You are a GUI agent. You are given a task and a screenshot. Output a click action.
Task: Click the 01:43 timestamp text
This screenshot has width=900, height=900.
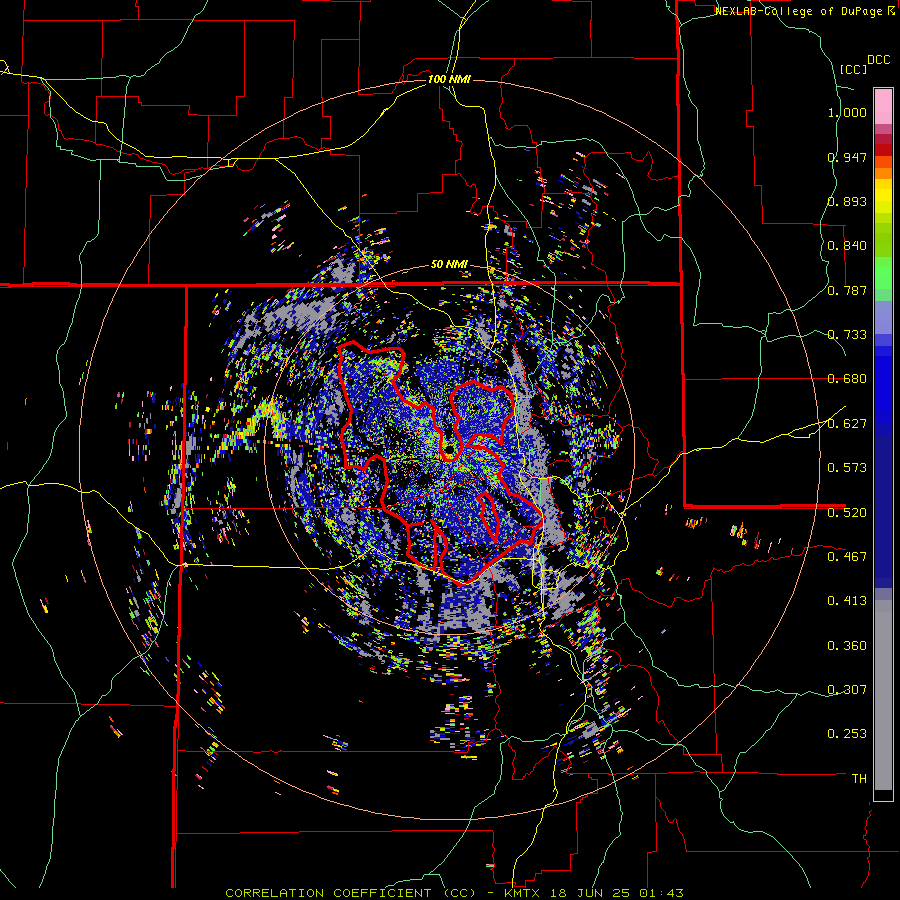[x=662, y=893]
